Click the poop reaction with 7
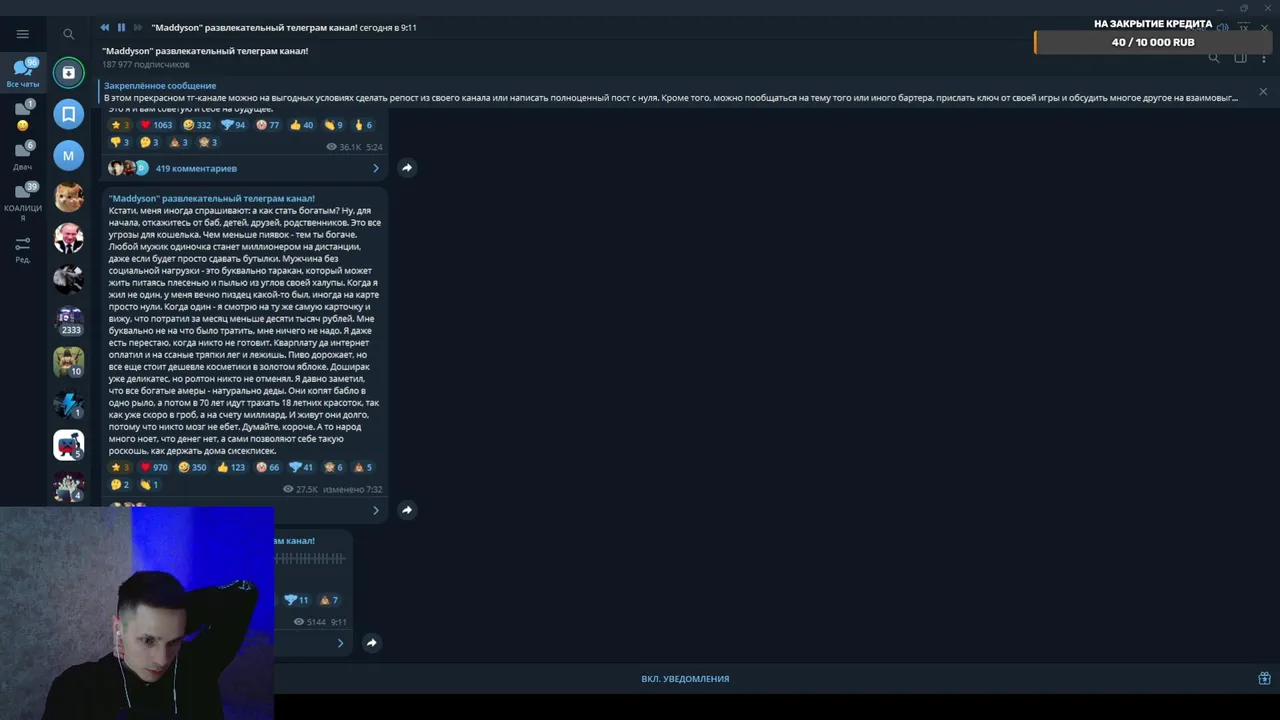This screenshot has width=1280, height=720. click(x=329, y=600)
